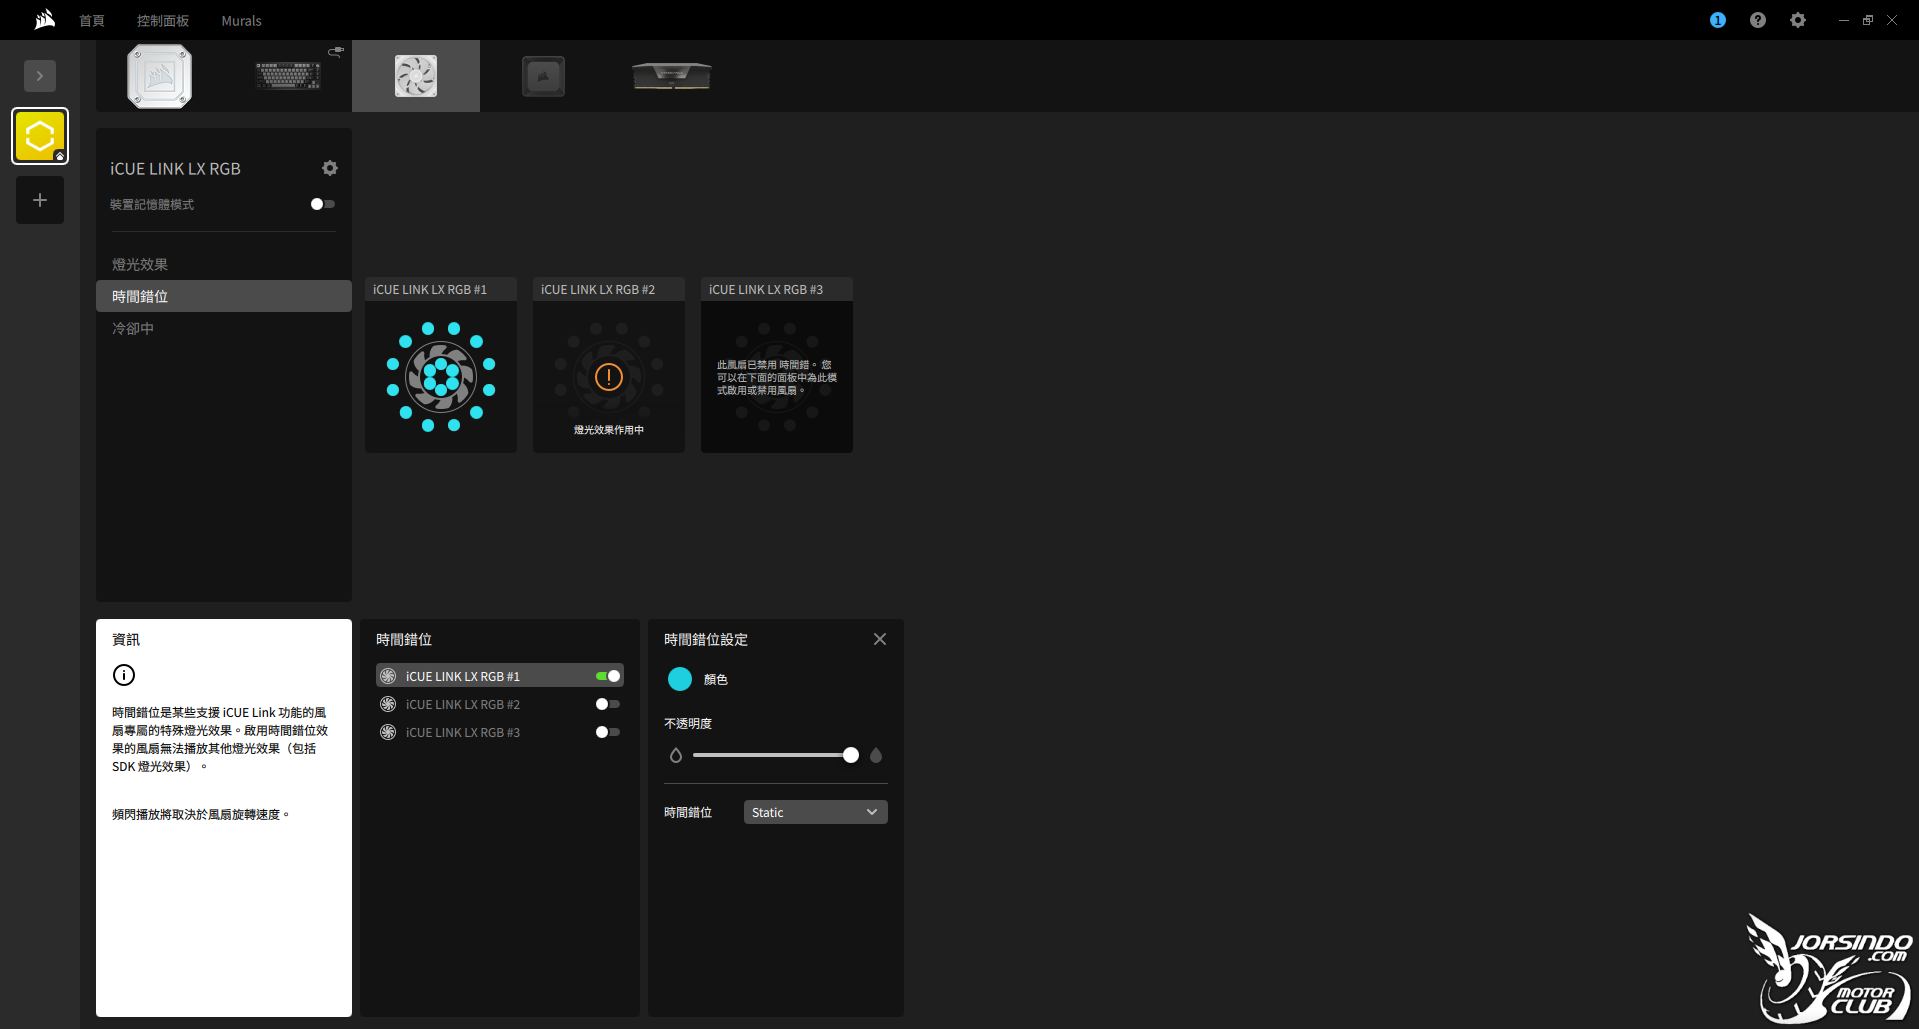The height and width of the screenshot is (1029, 1919).
Task: Select the yellow hexagon profile icon
Action: pyautogui.click(x=40, y=136)
